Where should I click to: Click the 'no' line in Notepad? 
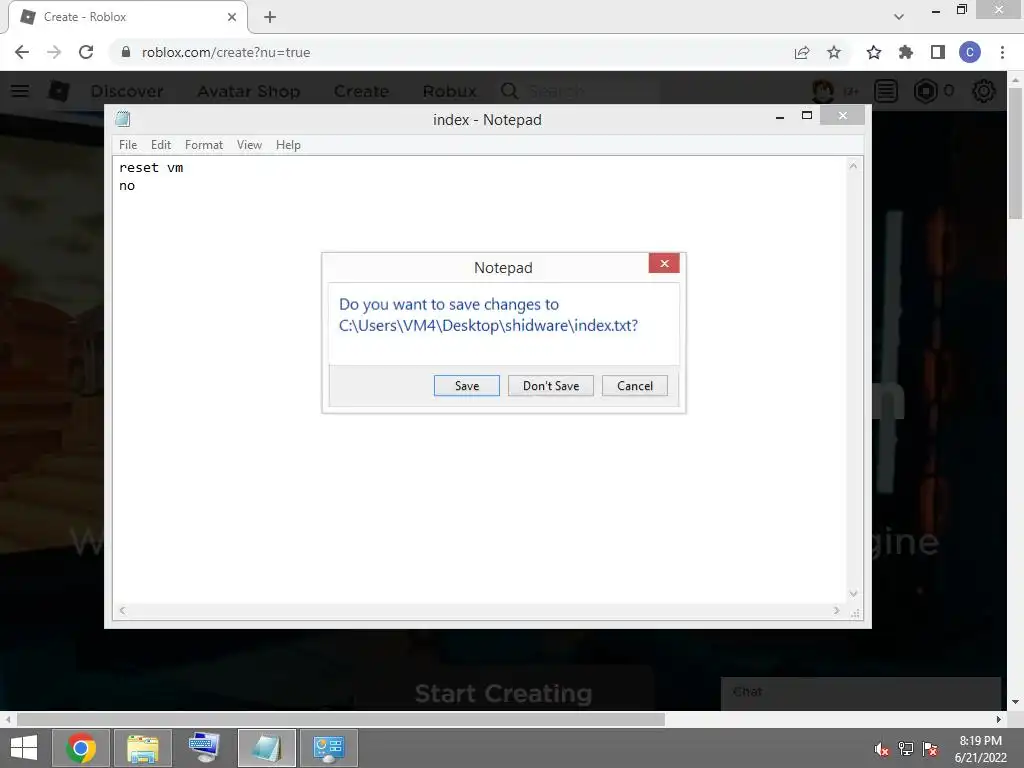pyautogui.click(x=127, y=186)
